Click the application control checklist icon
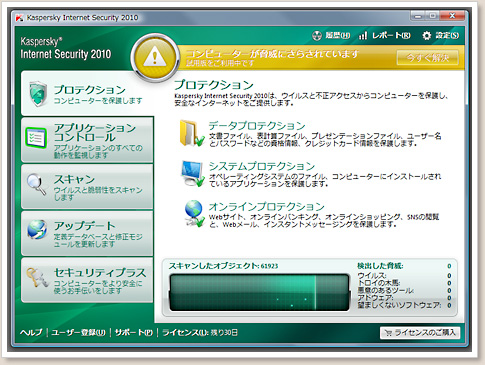This screenshot has height=365, width=485. [x=36, y=138]
